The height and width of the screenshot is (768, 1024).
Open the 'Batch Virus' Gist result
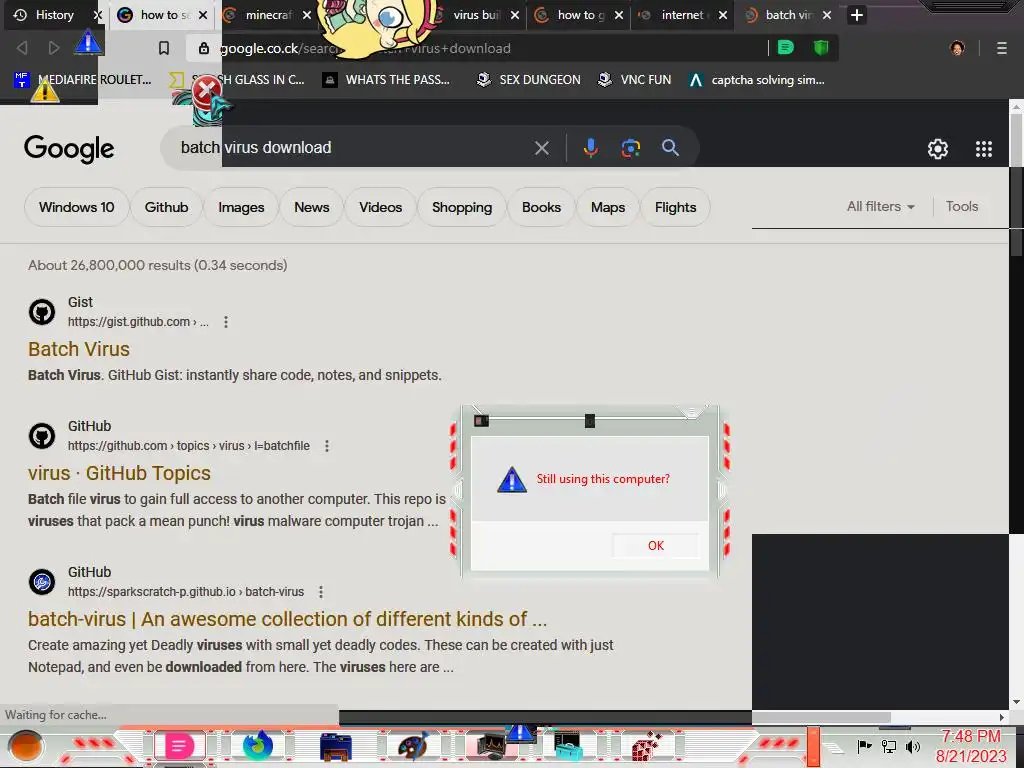pyautogui.click(x=79, y=349)
